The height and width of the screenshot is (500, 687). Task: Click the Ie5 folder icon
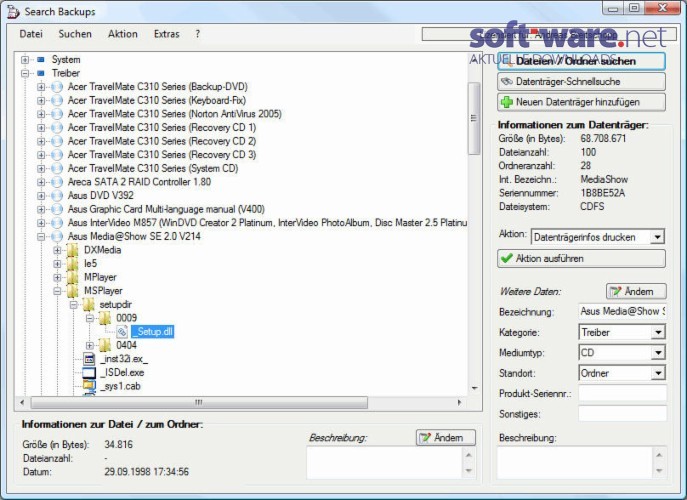click(x=73, y=264)
